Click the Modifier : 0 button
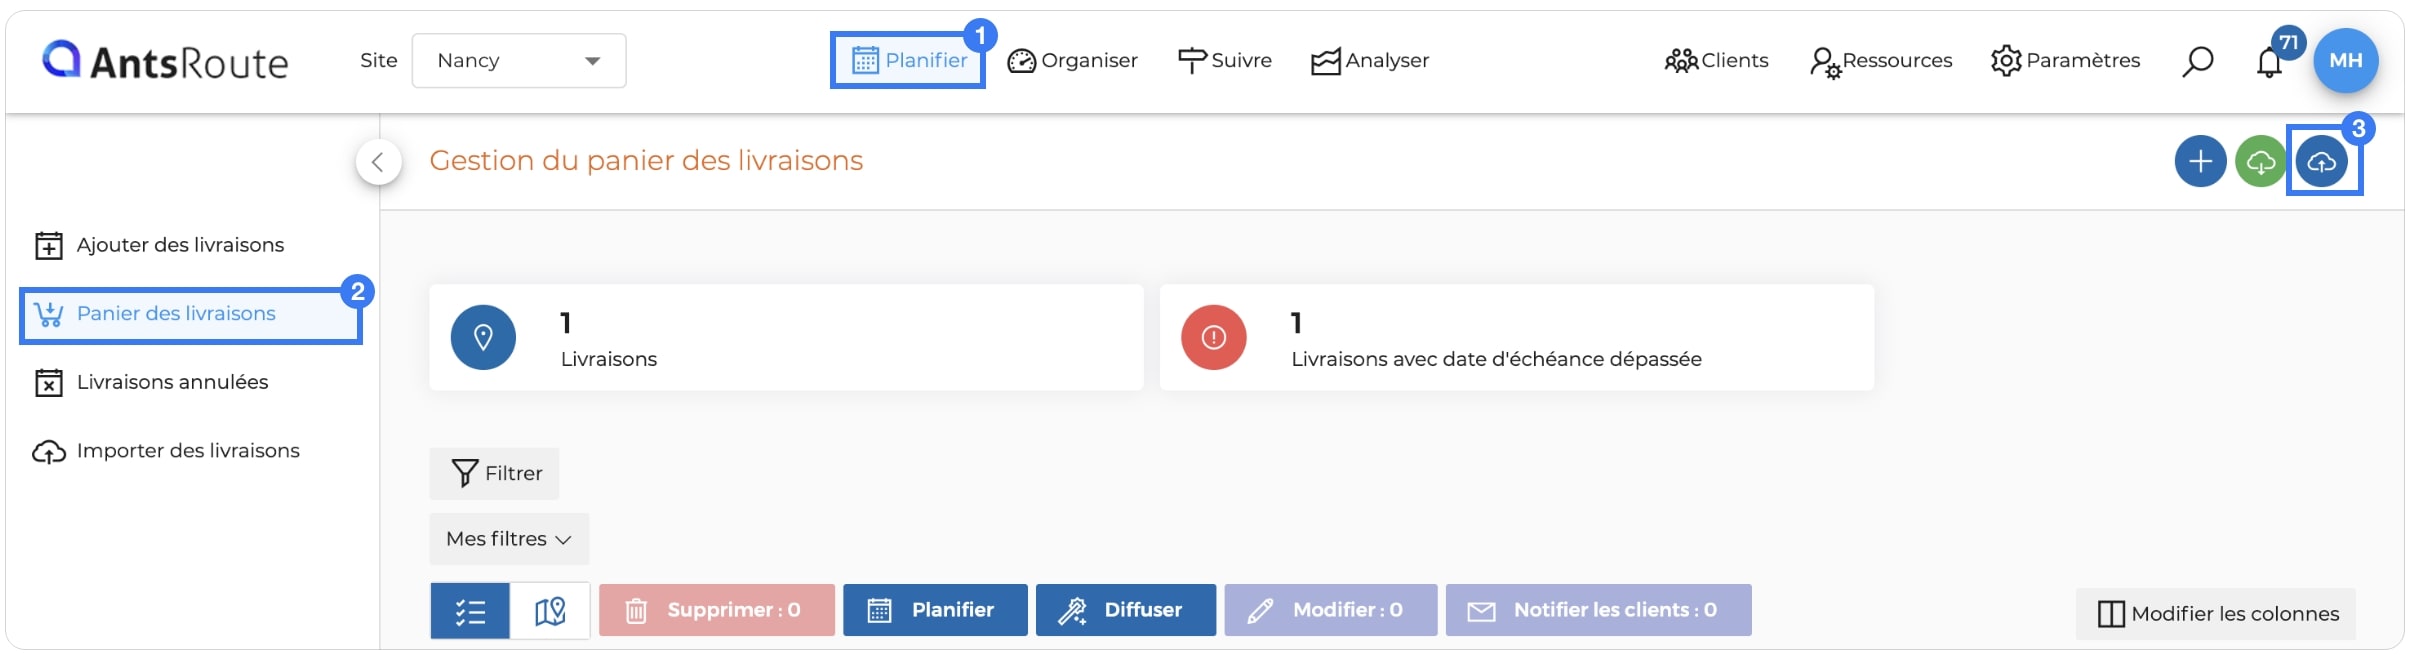2410x655 pixels. click(1330, 610)
